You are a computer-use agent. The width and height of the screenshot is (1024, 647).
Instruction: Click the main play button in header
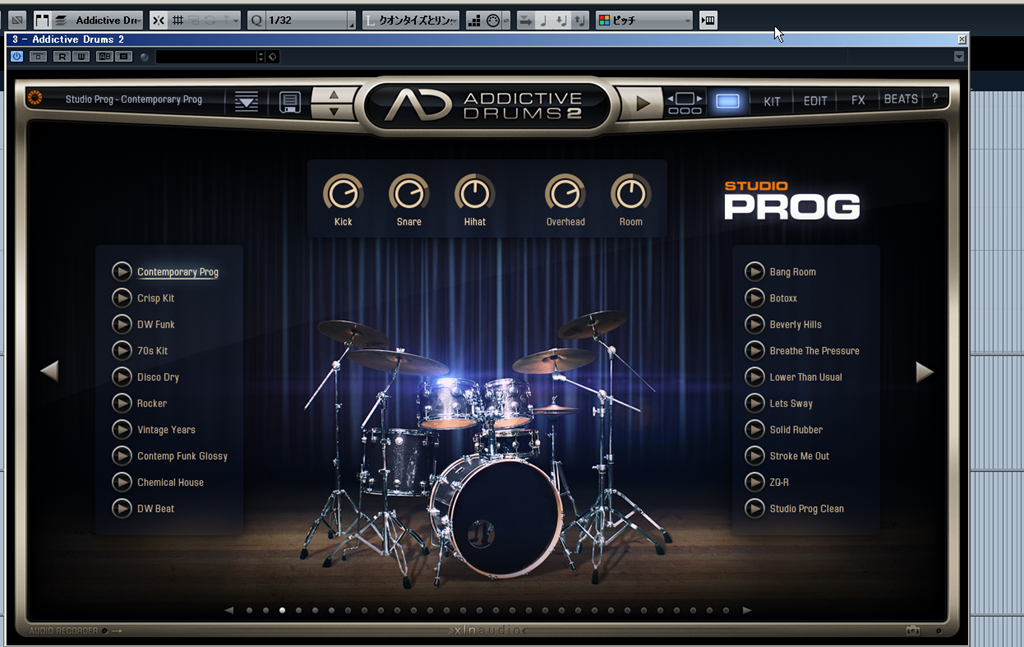click(x=642, y=103)
